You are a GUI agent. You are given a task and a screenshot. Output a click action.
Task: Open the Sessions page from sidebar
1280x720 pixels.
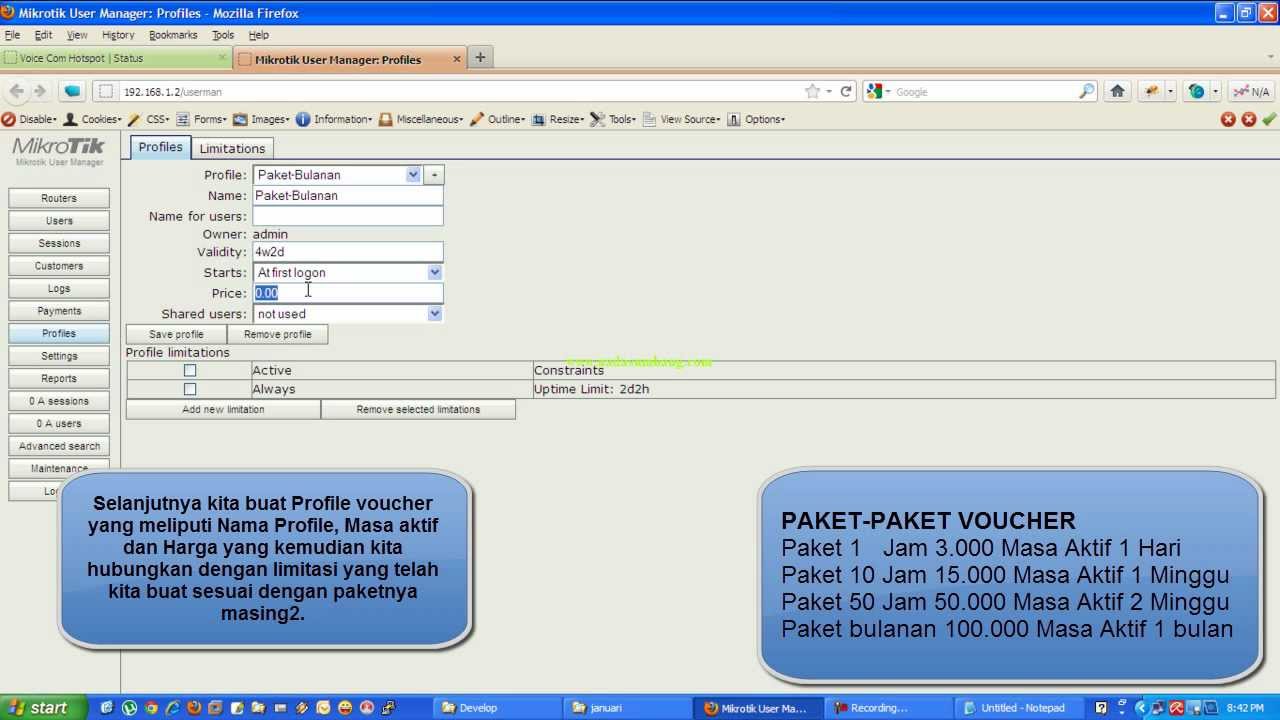(59, 243)
